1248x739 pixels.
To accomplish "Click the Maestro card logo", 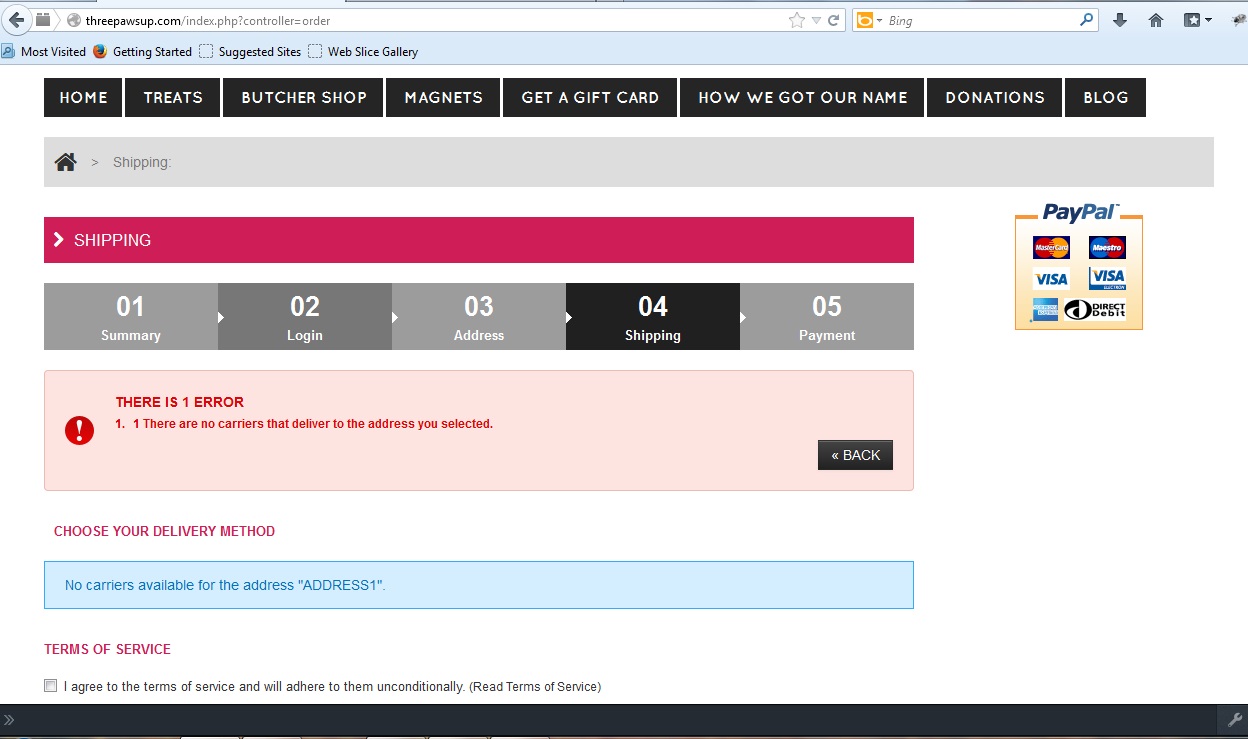I will tap(1107, 247).
